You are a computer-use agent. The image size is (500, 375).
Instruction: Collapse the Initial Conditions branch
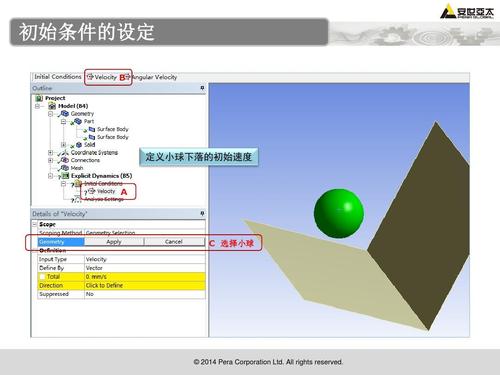[x=63, y=183]
